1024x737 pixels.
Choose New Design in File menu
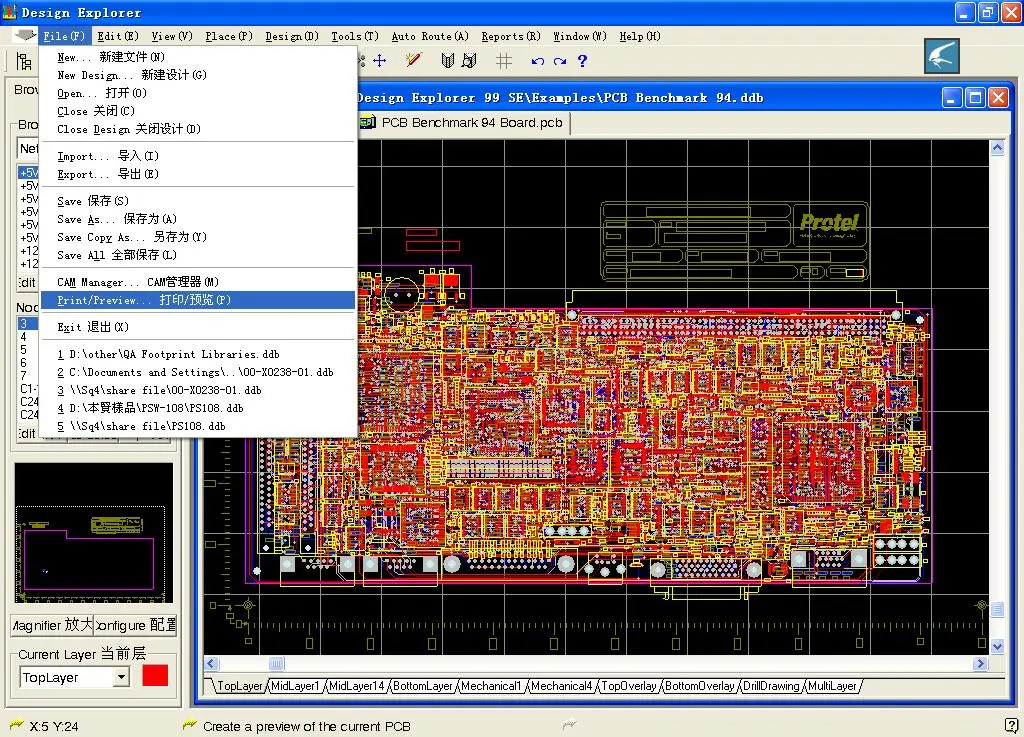point(197,75)
